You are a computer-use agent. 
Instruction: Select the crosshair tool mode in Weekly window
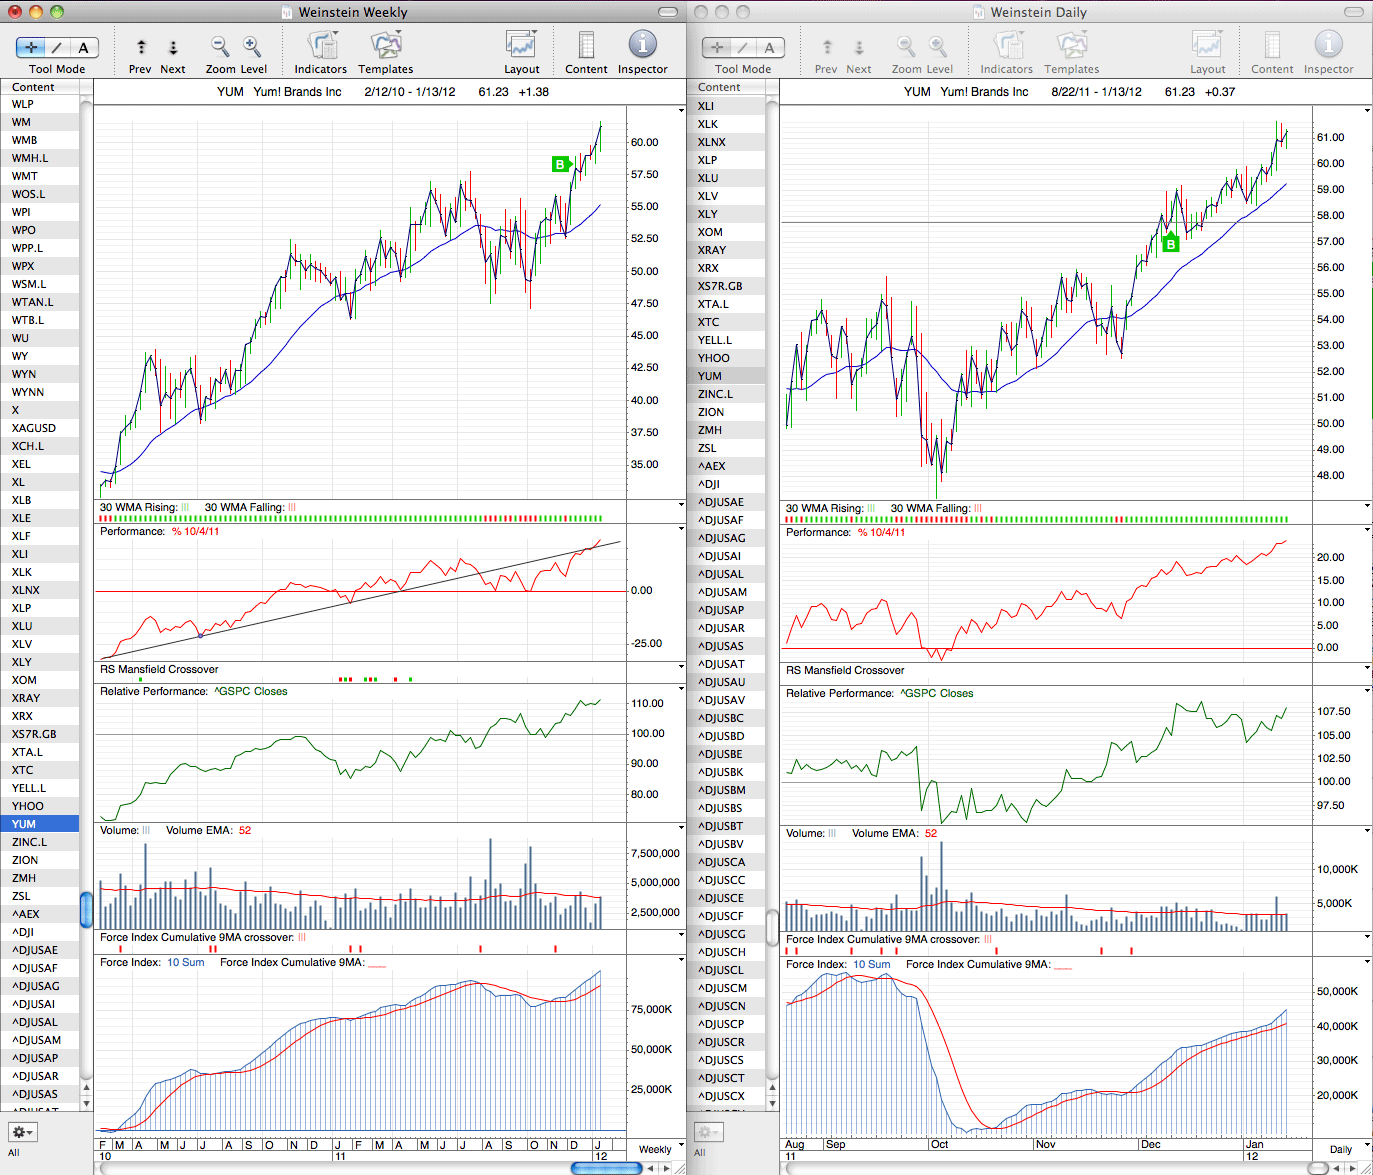coord(32,47)
